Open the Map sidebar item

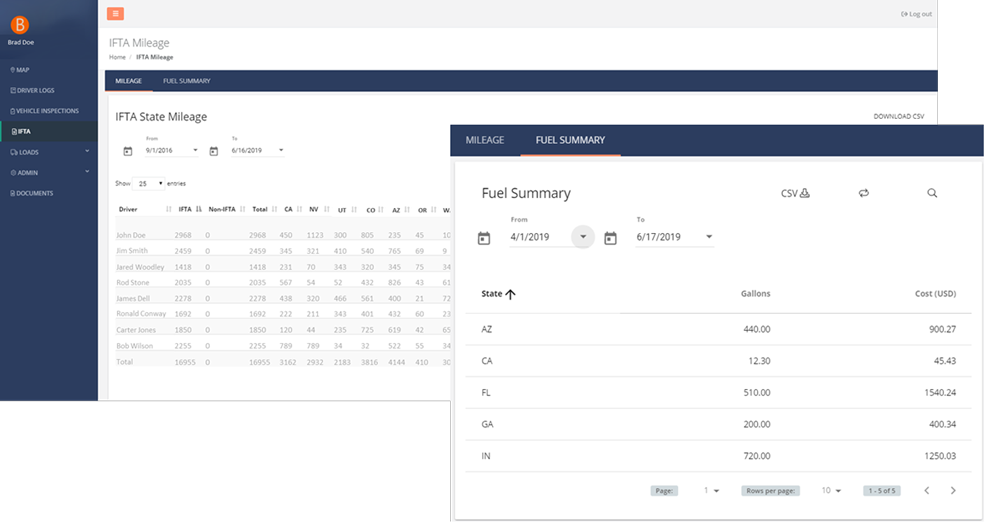click(x=20, y=70)
